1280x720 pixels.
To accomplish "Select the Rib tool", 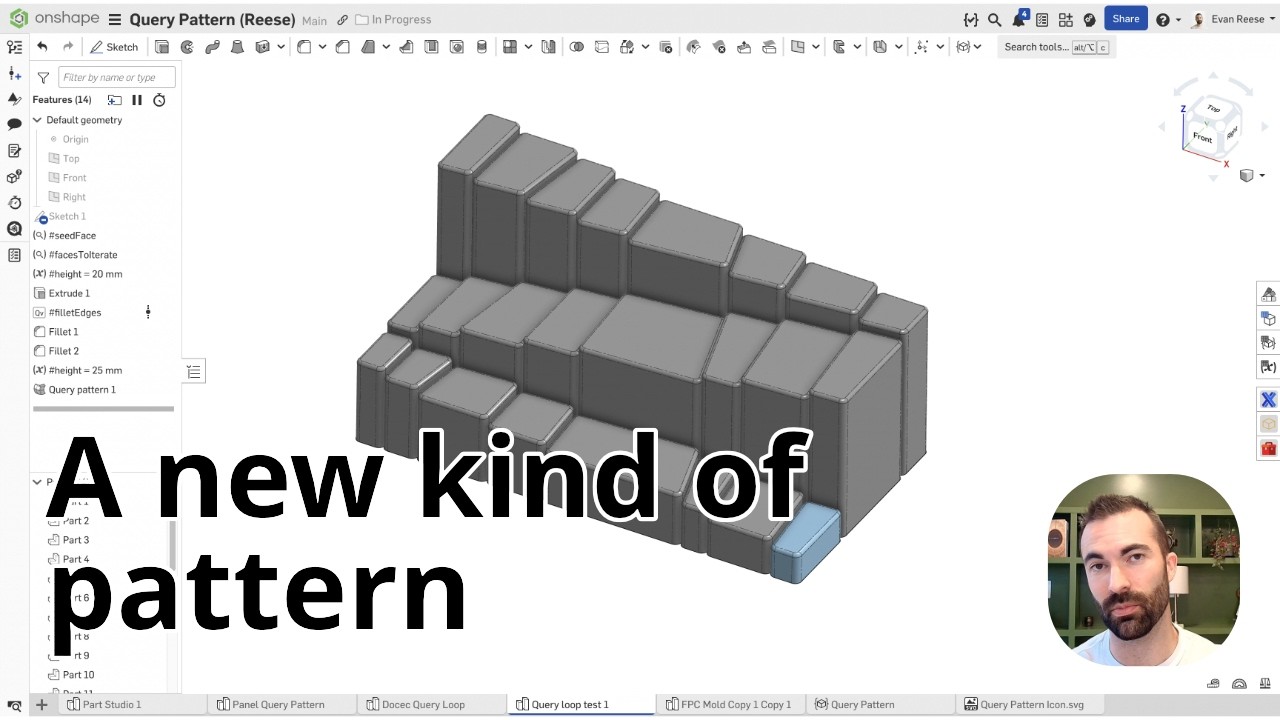I will (406, 47).
